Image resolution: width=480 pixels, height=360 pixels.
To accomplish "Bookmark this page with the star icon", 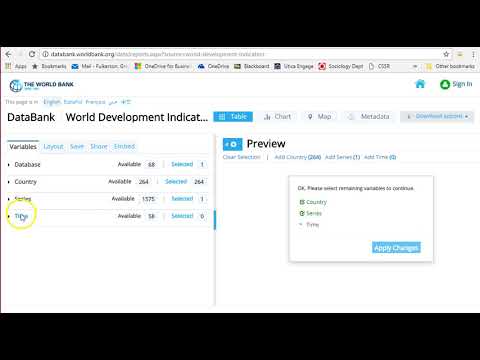I will pyautogui.click(x=446, y=54).
